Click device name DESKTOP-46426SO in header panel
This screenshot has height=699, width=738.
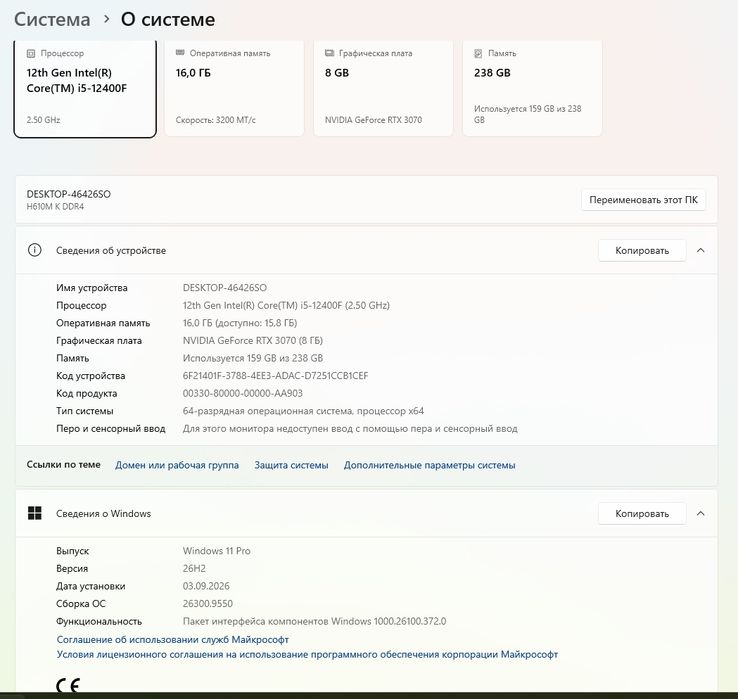(69, 194)
